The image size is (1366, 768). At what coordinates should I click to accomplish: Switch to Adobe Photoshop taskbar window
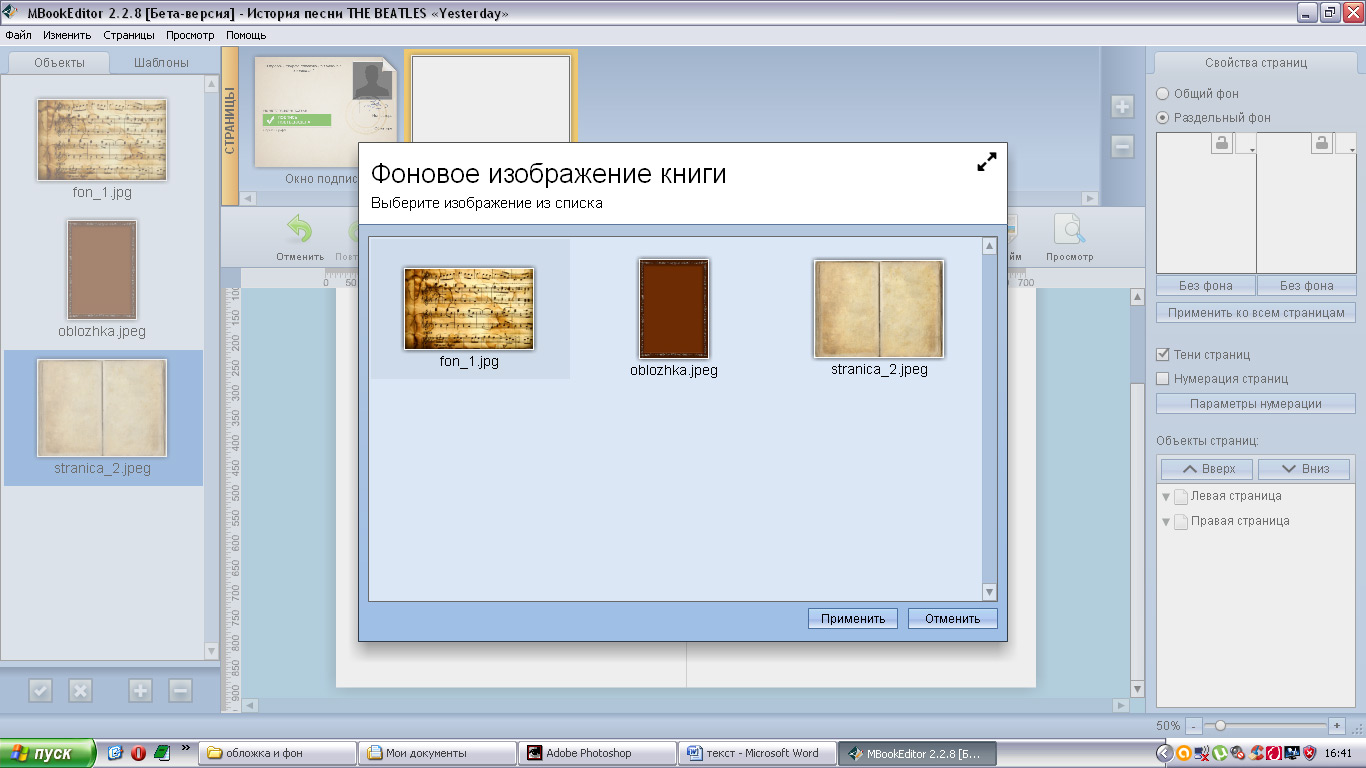point(596,753)
